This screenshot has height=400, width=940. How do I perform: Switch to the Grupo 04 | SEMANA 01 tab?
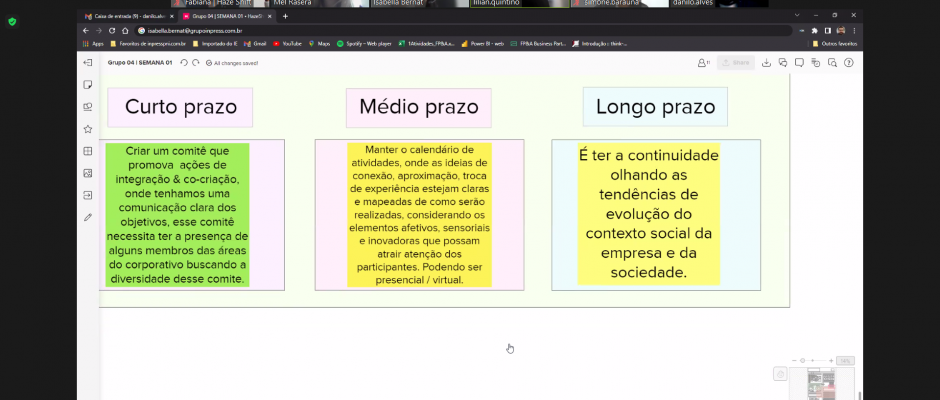(225, 16)
